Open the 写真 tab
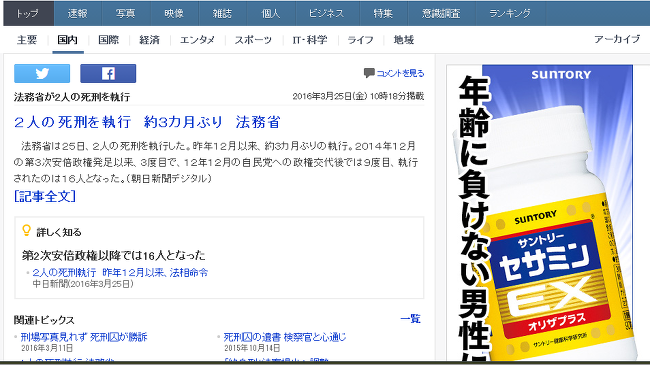 pyautogui.click(x=126, y=13)
